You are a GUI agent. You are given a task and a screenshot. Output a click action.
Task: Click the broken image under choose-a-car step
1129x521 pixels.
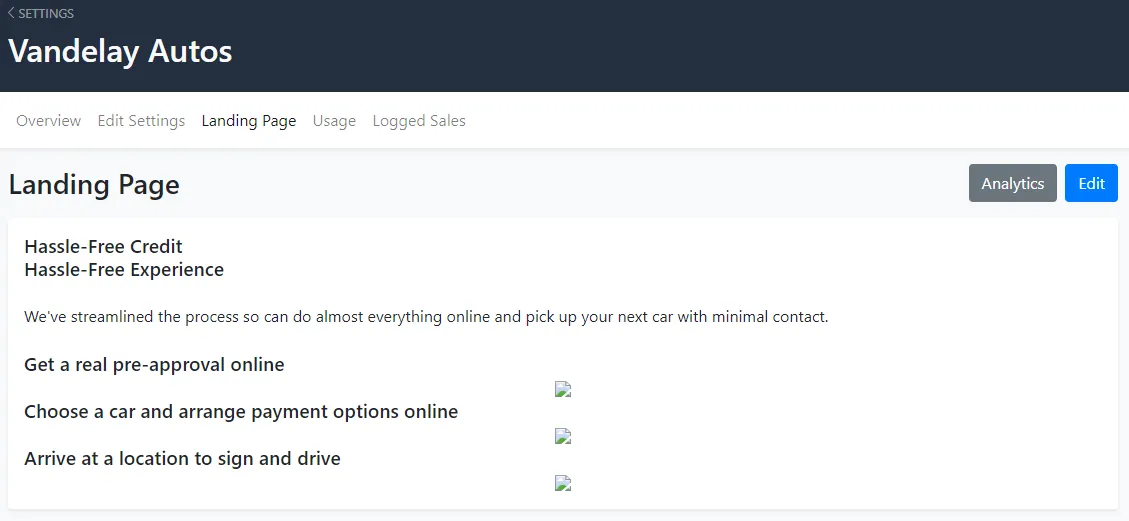tap(563, 437)
